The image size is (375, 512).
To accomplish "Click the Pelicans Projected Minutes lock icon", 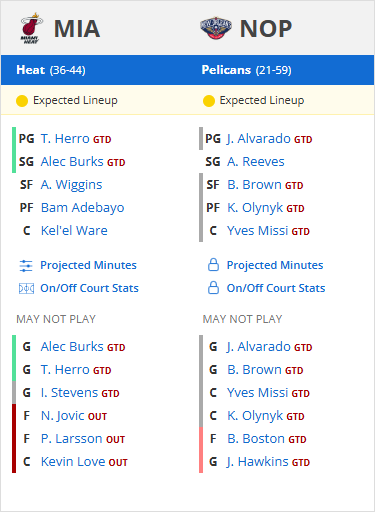I will pyautogui.click(x=213, y=265).
